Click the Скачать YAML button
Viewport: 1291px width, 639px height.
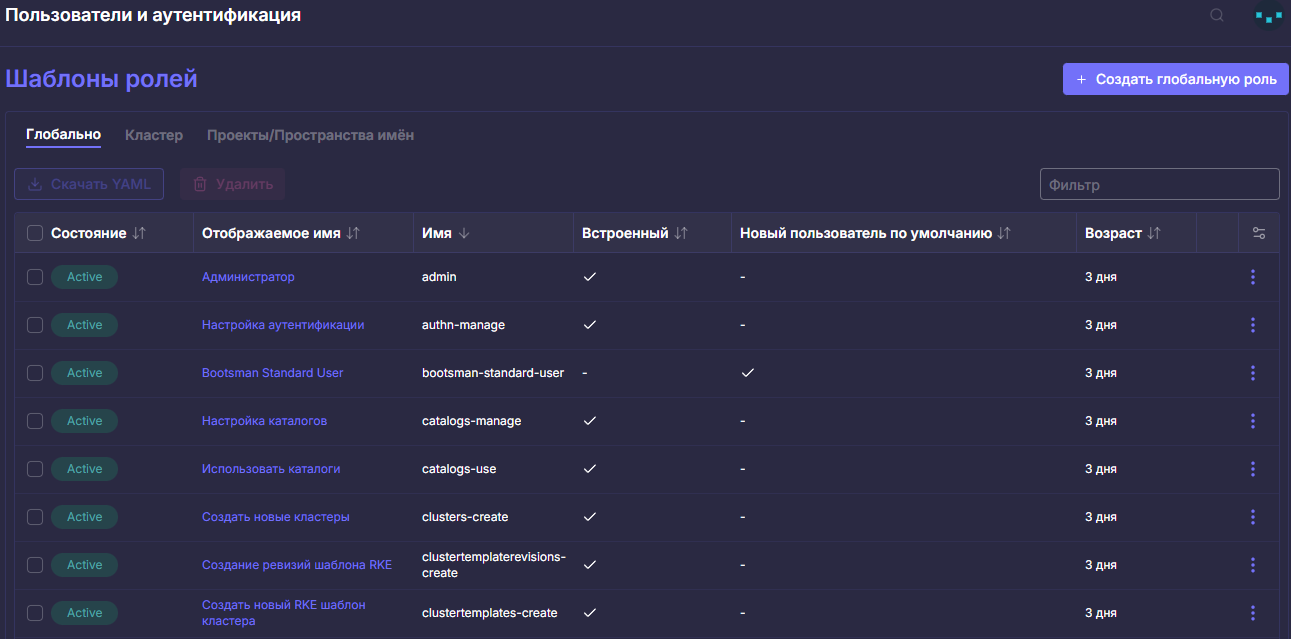(x=89, y=184)
